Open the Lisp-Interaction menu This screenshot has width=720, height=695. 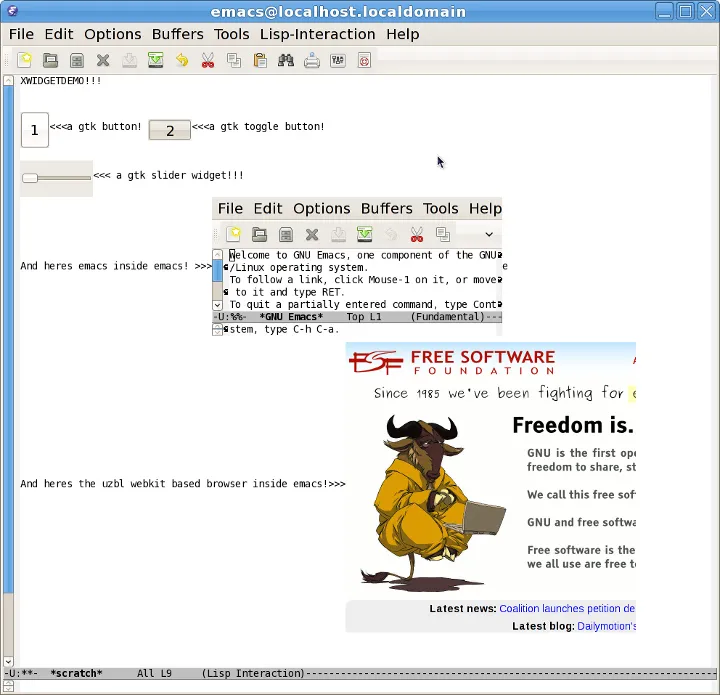[x=317, y=34]
